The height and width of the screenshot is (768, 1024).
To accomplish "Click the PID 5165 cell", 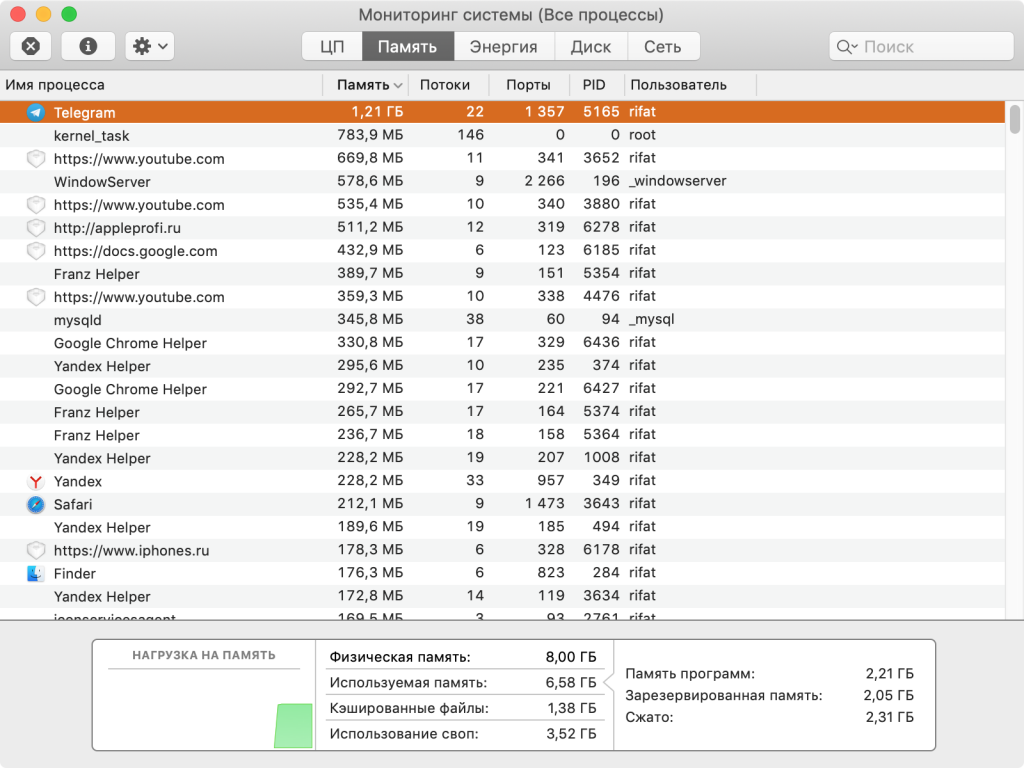I will click(601, 112).
